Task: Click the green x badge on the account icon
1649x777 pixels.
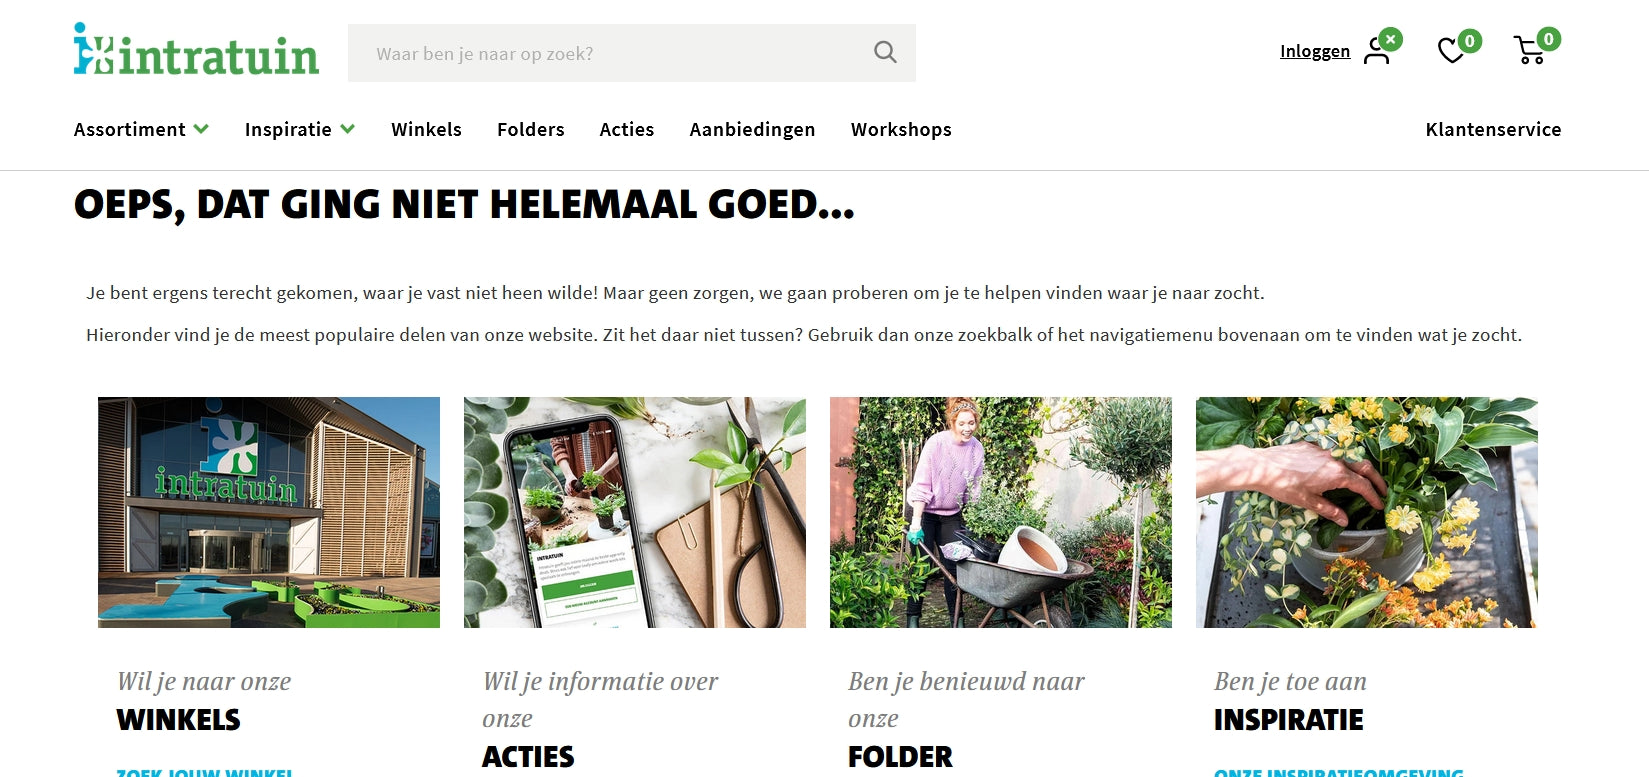Action: coord(1390,40)
